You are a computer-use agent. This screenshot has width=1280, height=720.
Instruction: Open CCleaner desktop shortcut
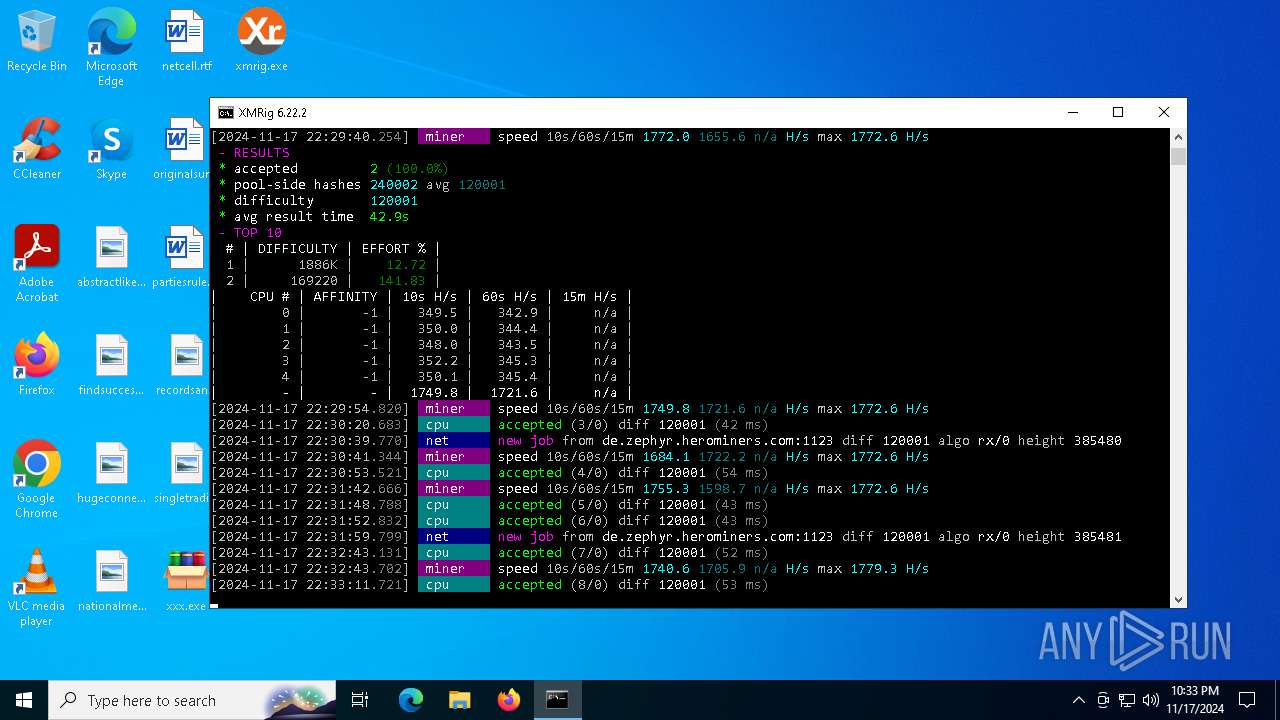(x=37, y=150)
